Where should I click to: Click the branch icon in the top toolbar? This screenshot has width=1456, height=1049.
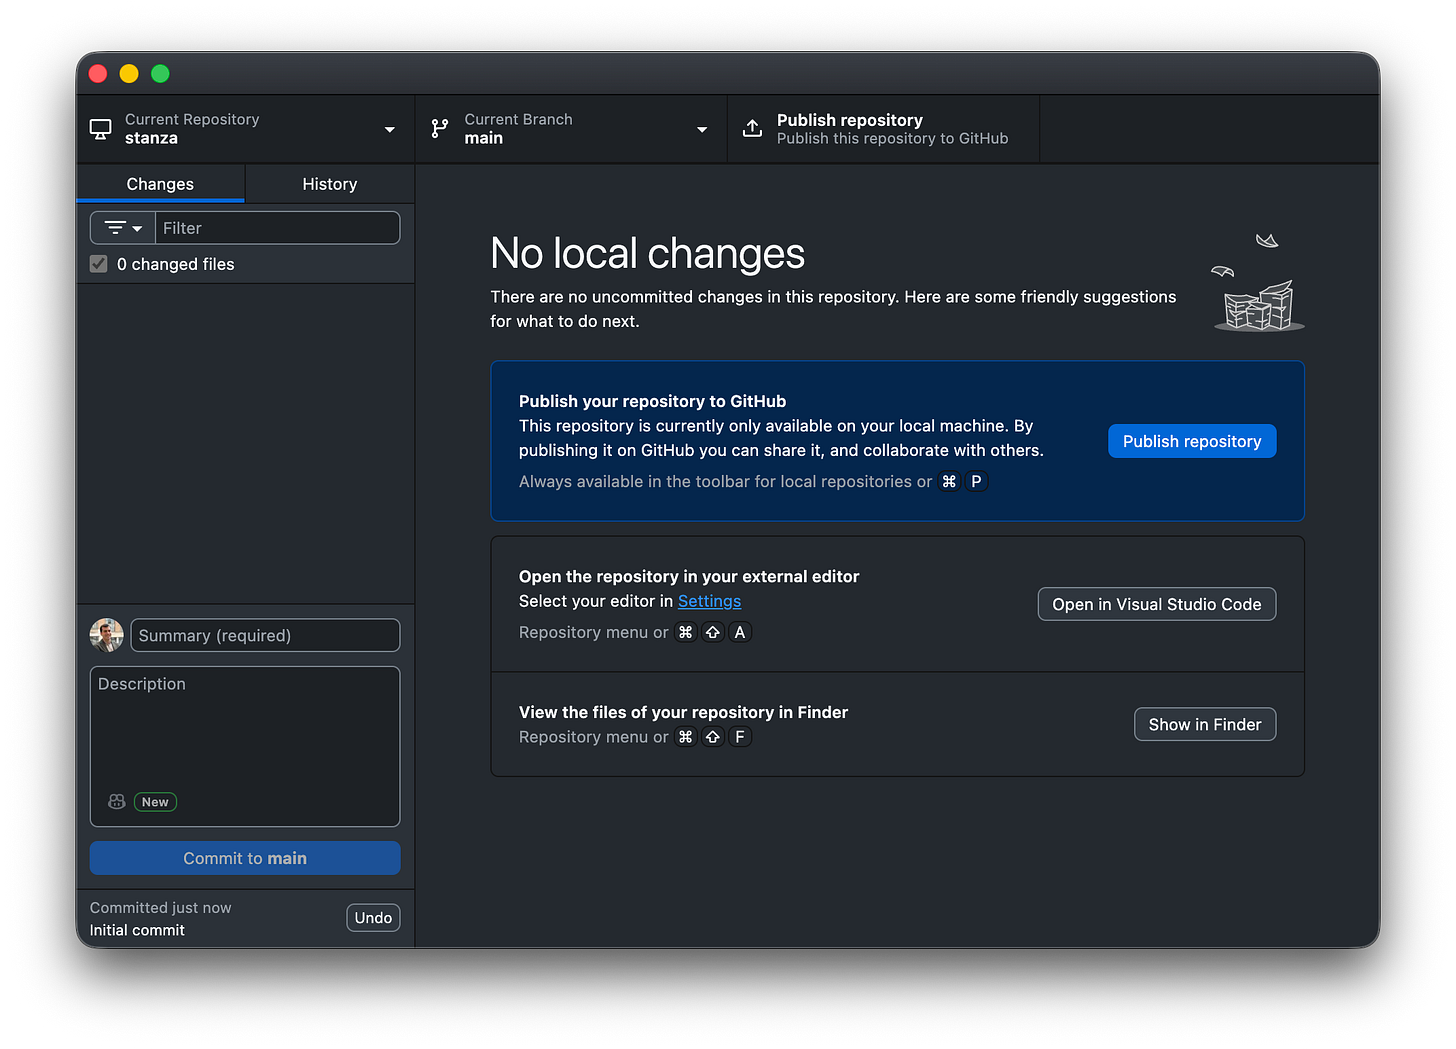(439, 128)
